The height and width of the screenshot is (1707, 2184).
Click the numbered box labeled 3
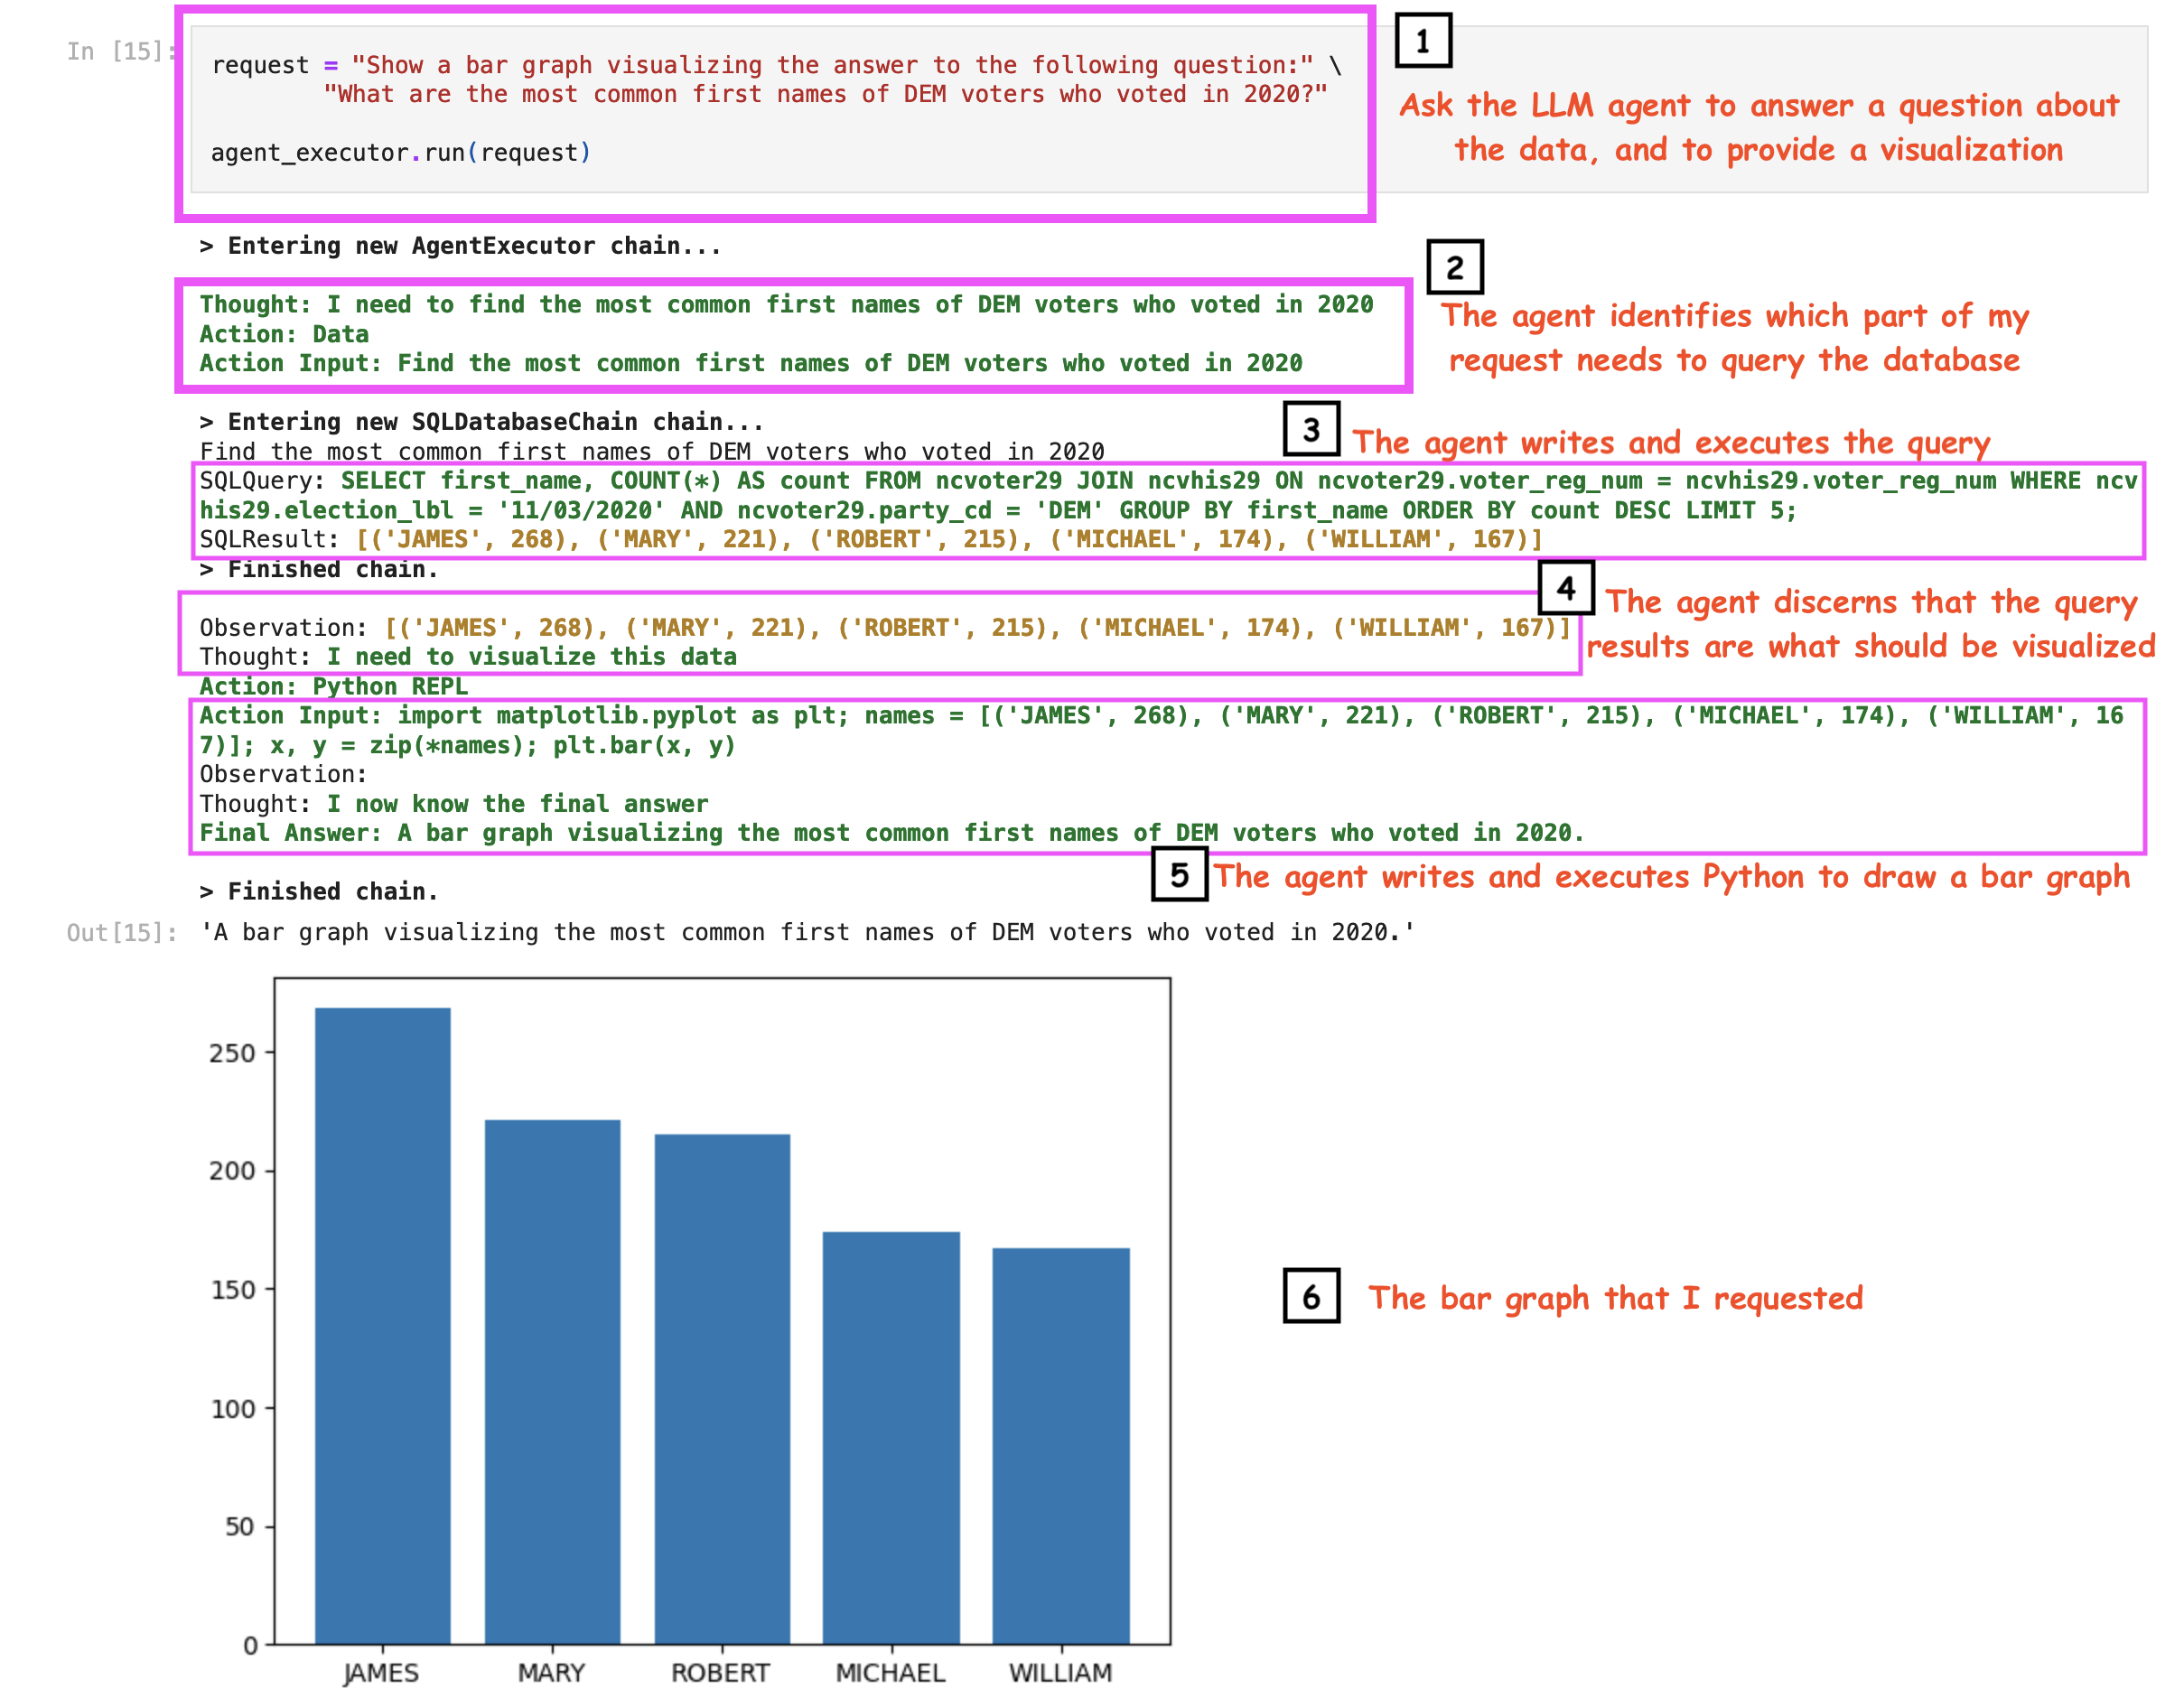pyautogui.click(x=1311, y=429)
